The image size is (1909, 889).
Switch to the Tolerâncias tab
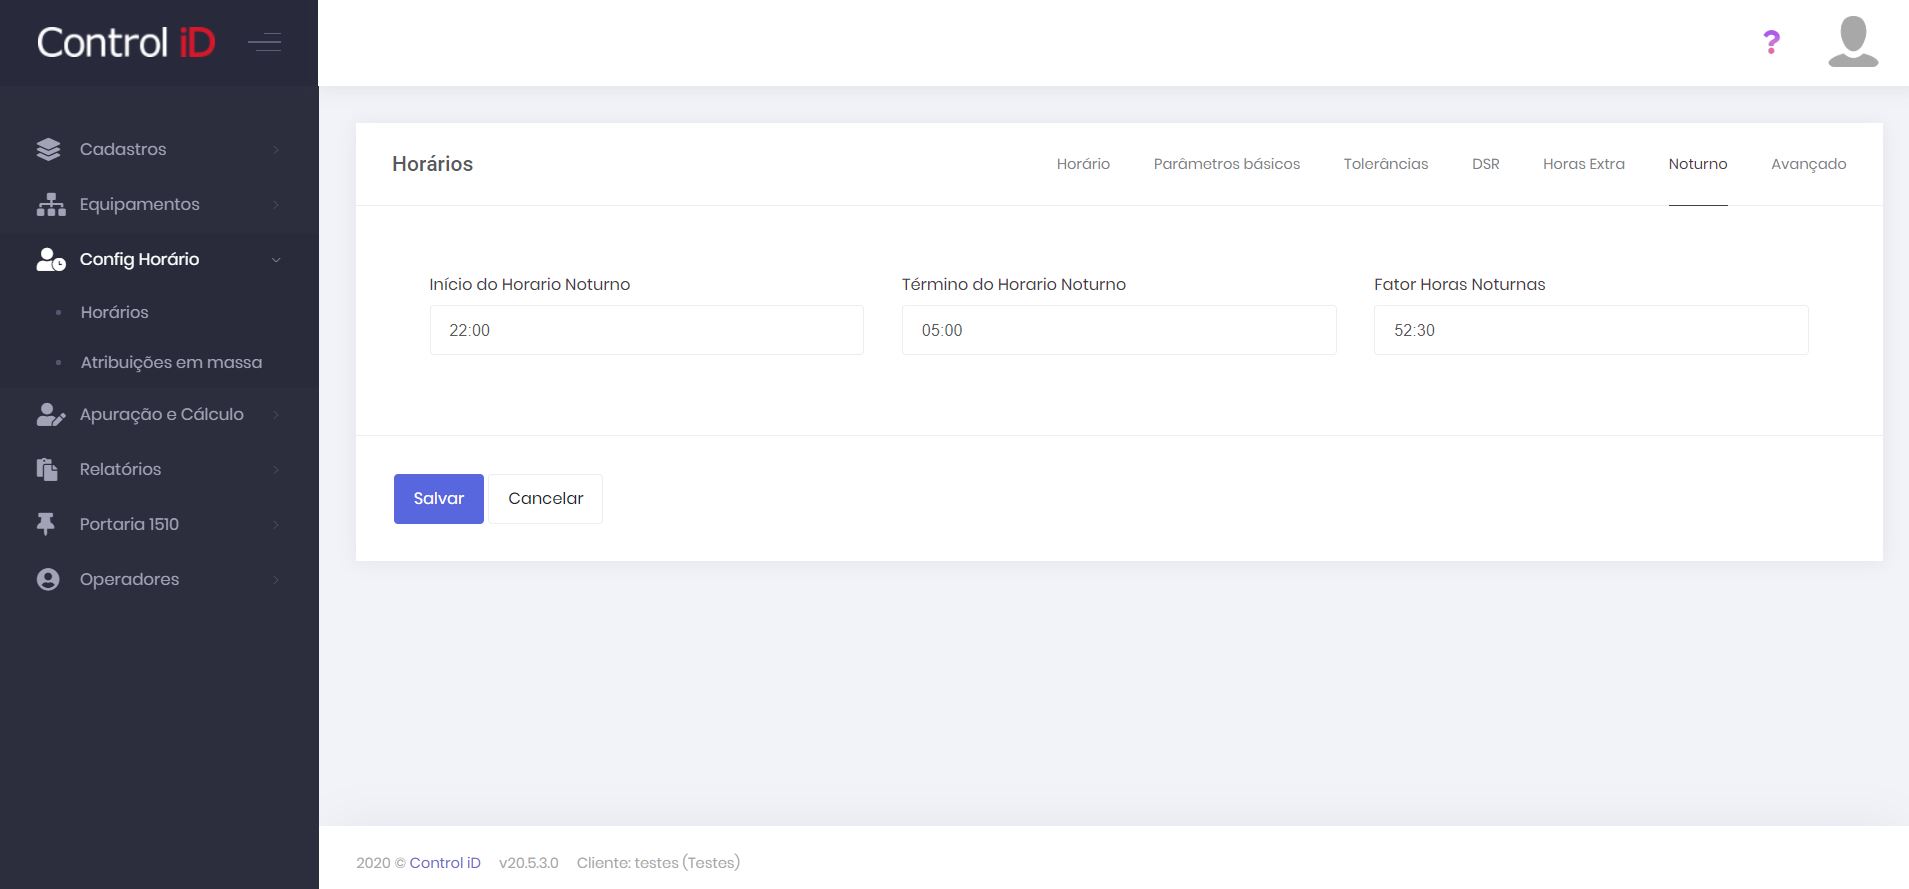click(1385, 164)
